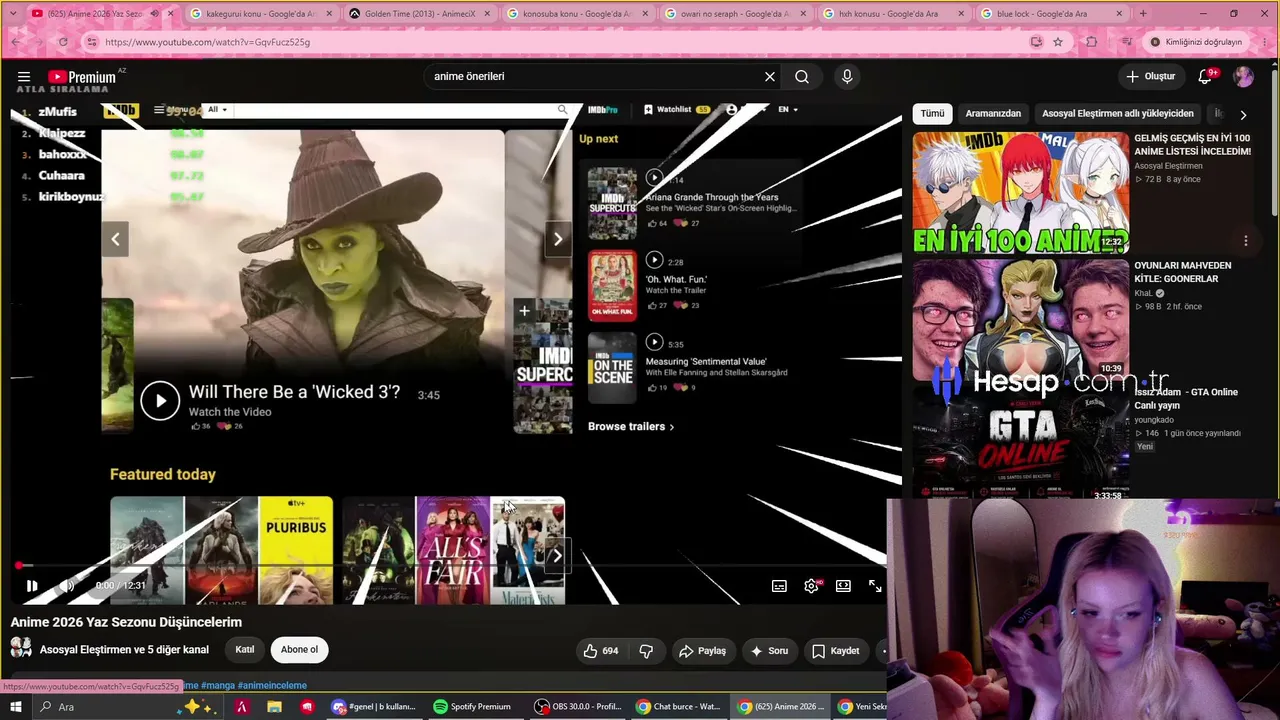Open the browser tab search dropdown
This screenshot has height=720, width=1280.
[13, 14]
